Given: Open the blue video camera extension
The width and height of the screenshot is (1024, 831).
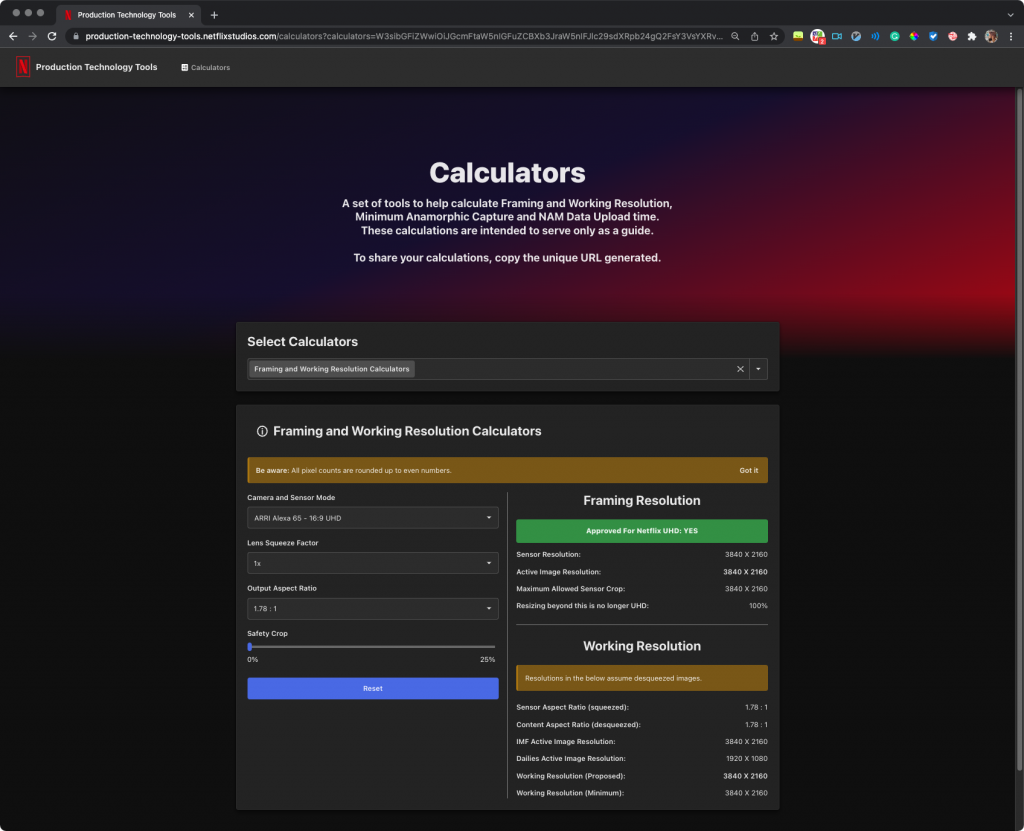Looking at the screenshot, I should pyautogui.click(x=837, y=37).
